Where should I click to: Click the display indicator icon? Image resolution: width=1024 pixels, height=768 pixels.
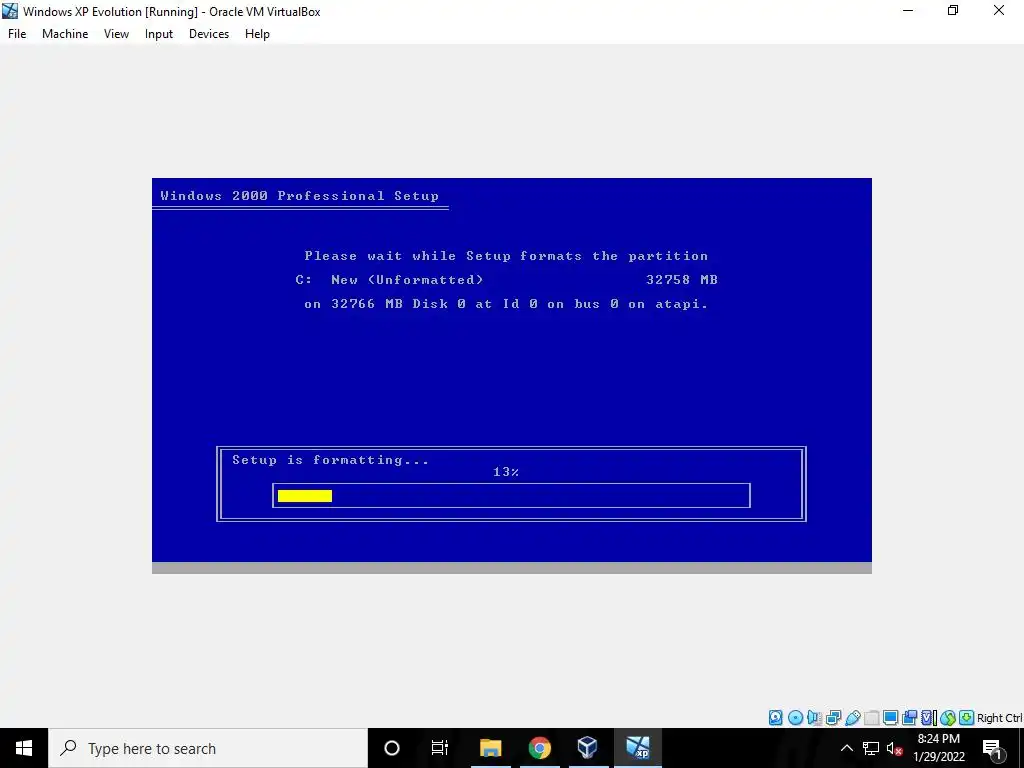click(x=890, y=718)
